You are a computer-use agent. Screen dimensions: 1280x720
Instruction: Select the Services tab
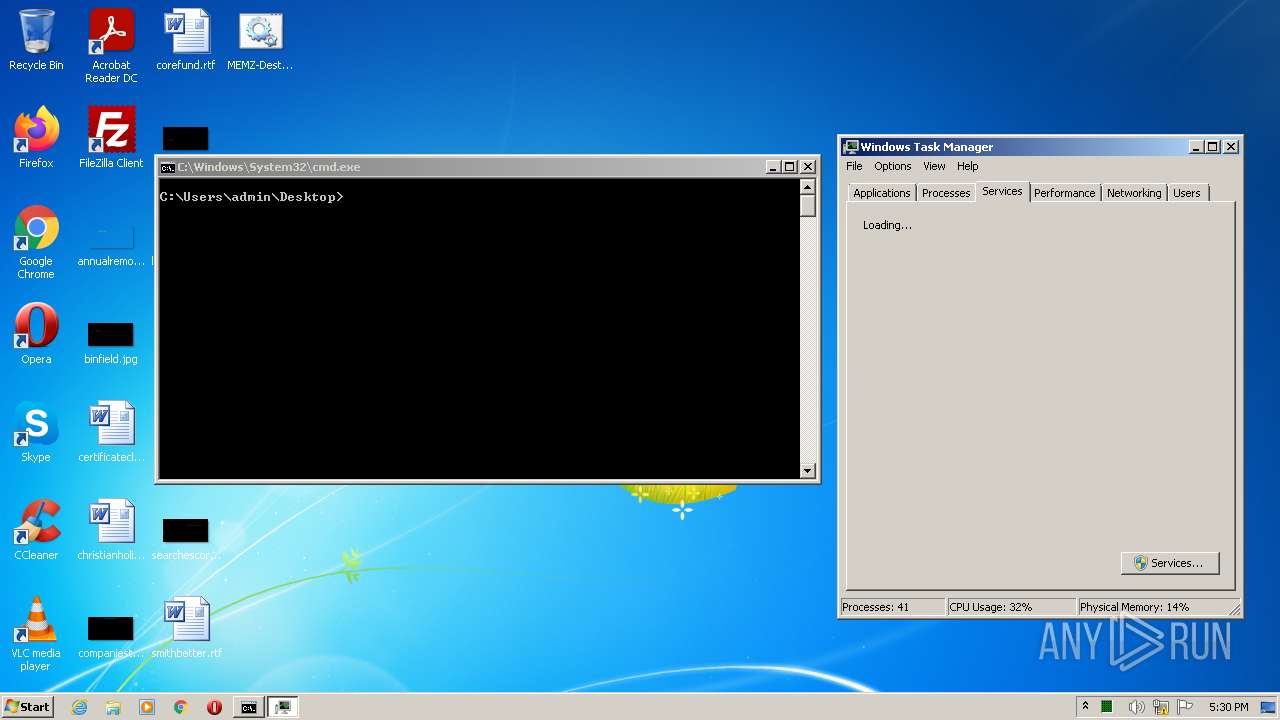[x=1002, y=191]
